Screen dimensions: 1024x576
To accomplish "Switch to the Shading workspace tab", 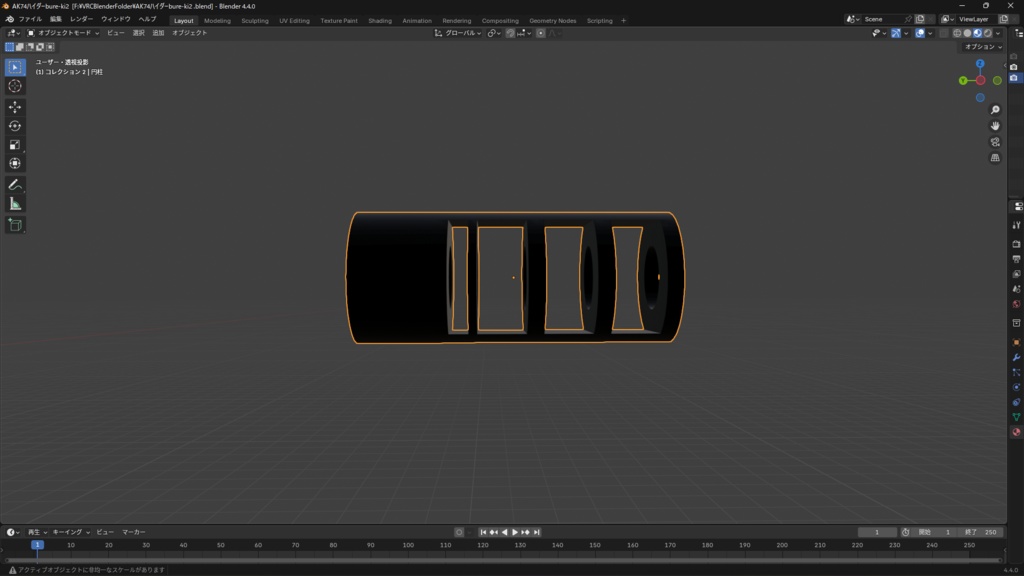I will tap(380, 21).
